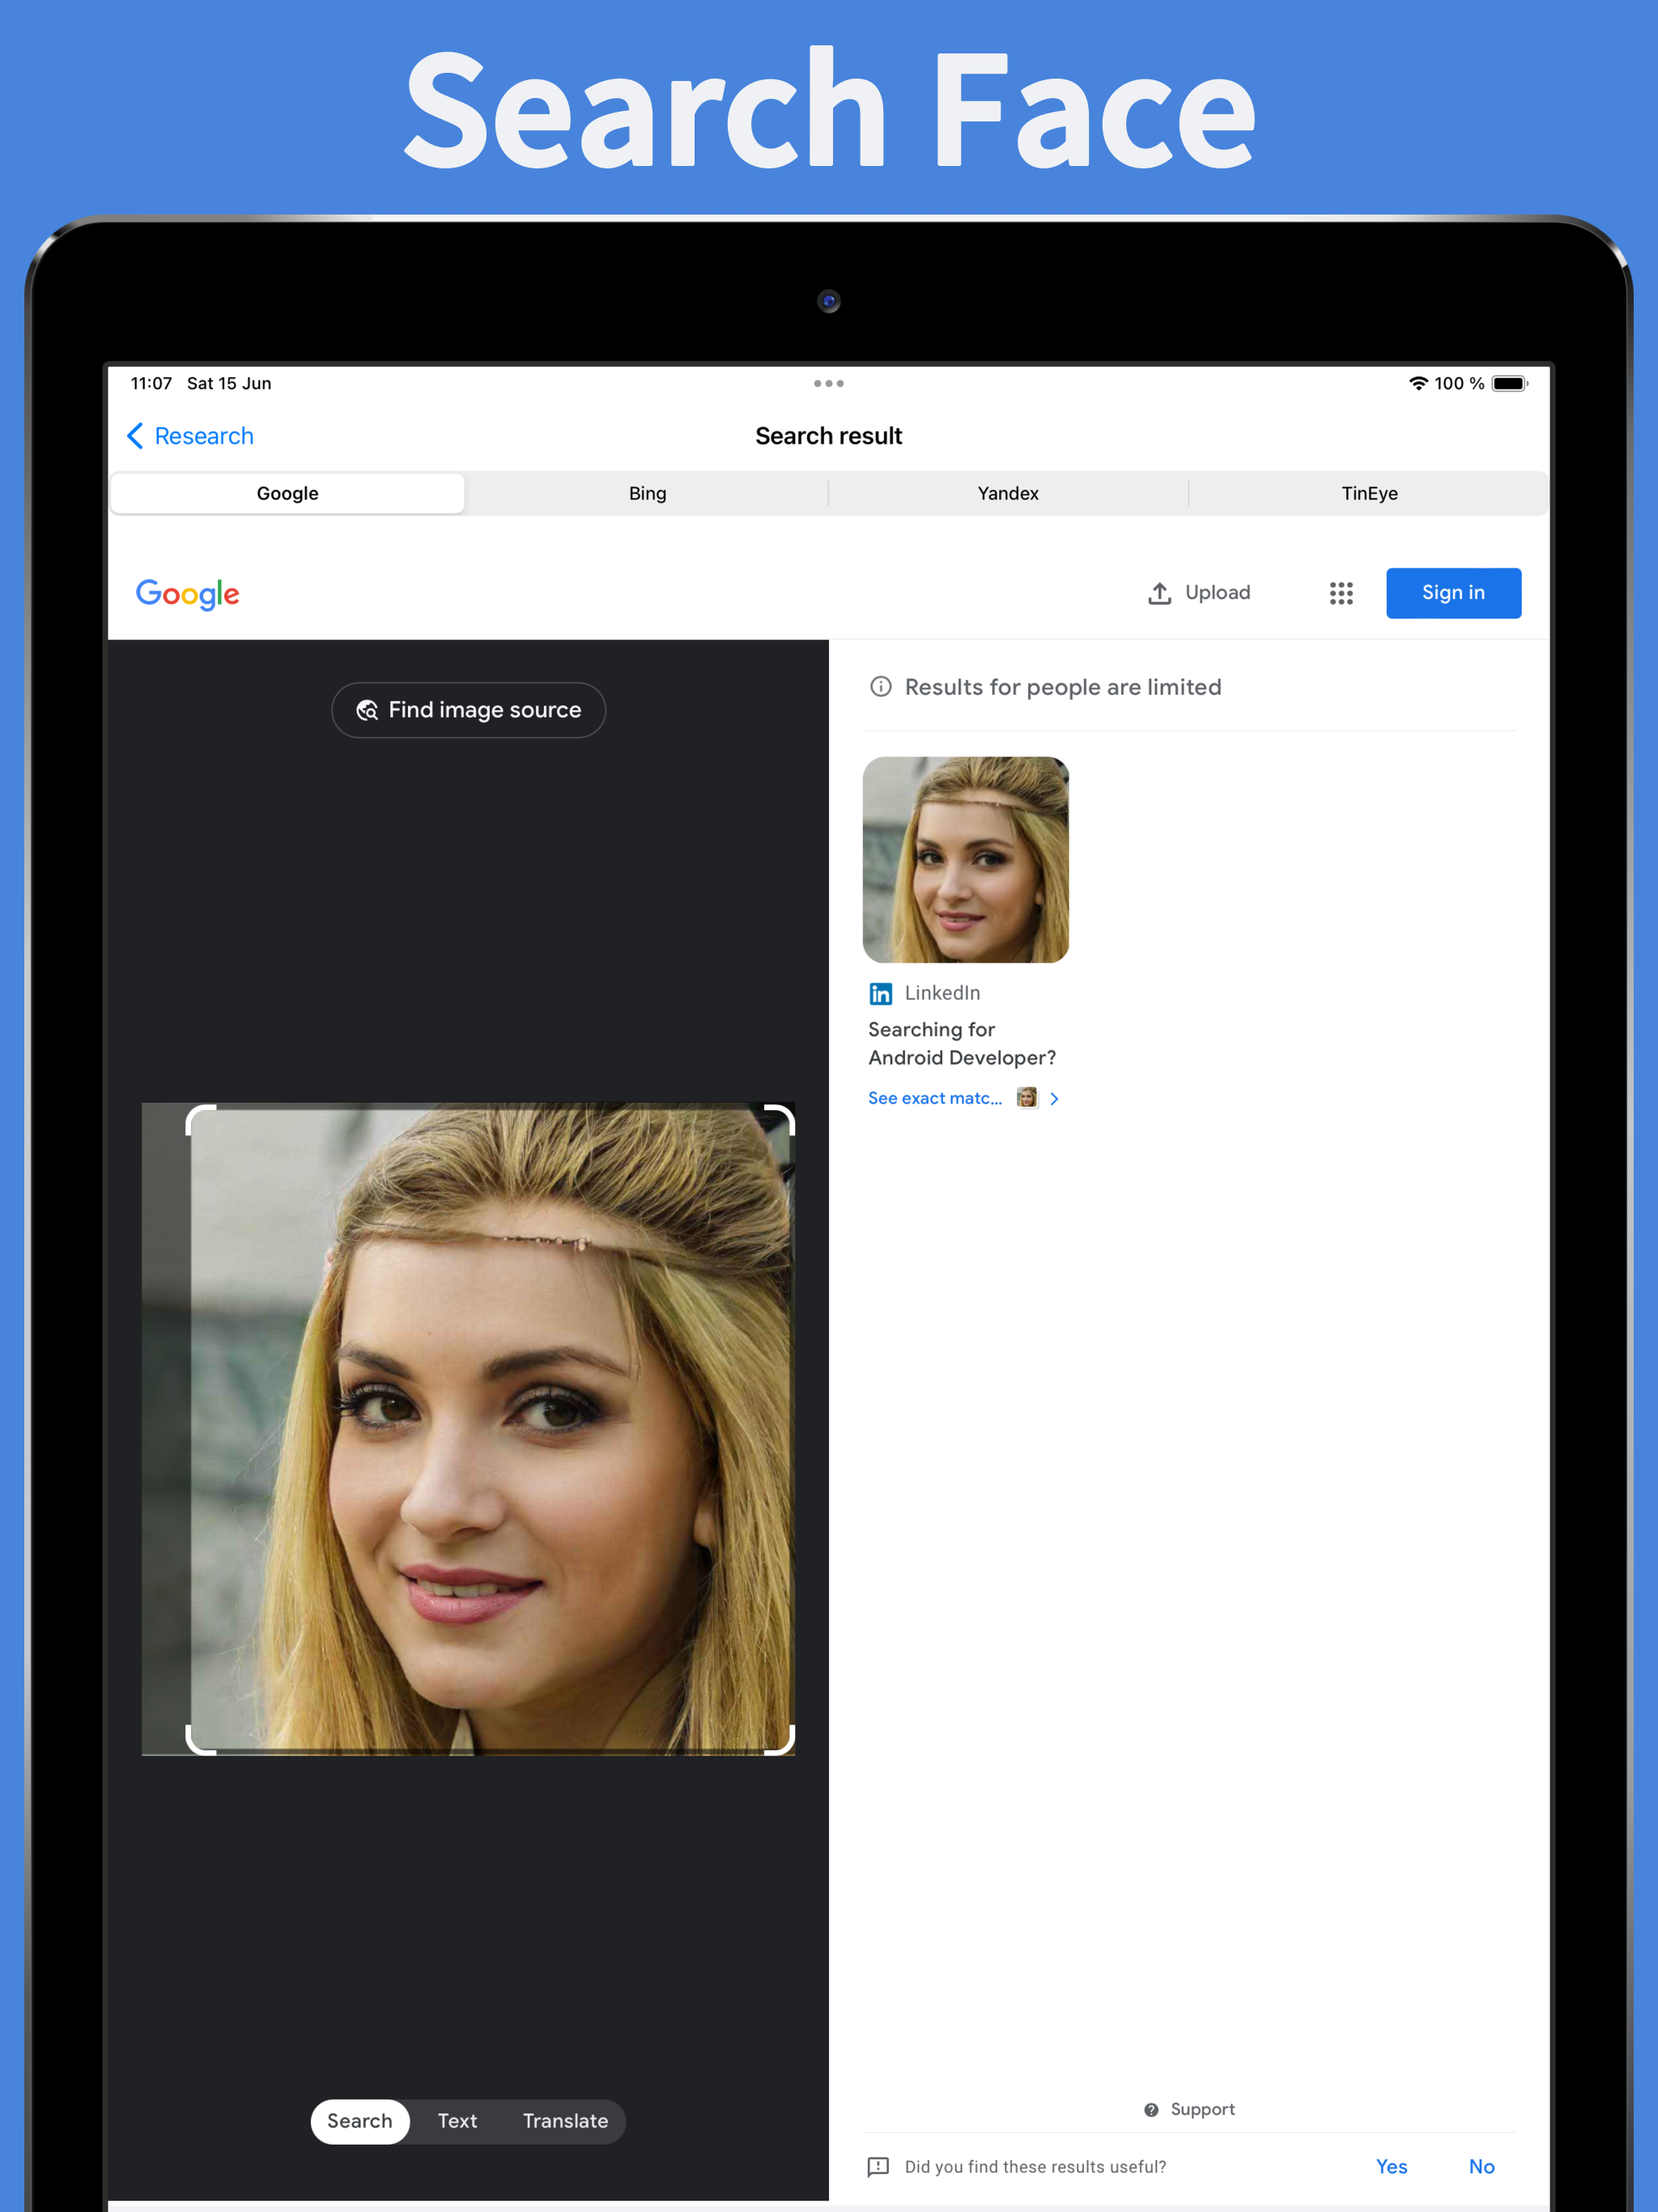Switch to the Yandex tab
1658x2212 pixels.
point(1008,493)
